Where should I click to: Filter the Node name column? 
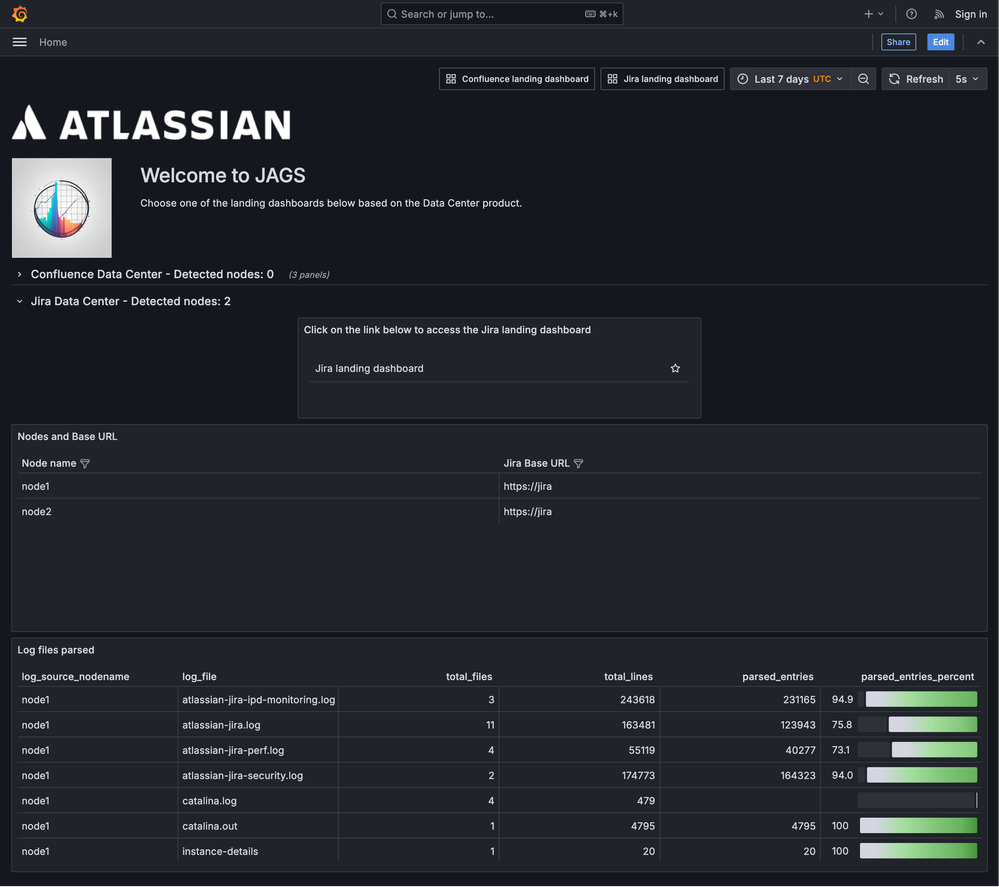pyautogui.click(x=85, y=464)
